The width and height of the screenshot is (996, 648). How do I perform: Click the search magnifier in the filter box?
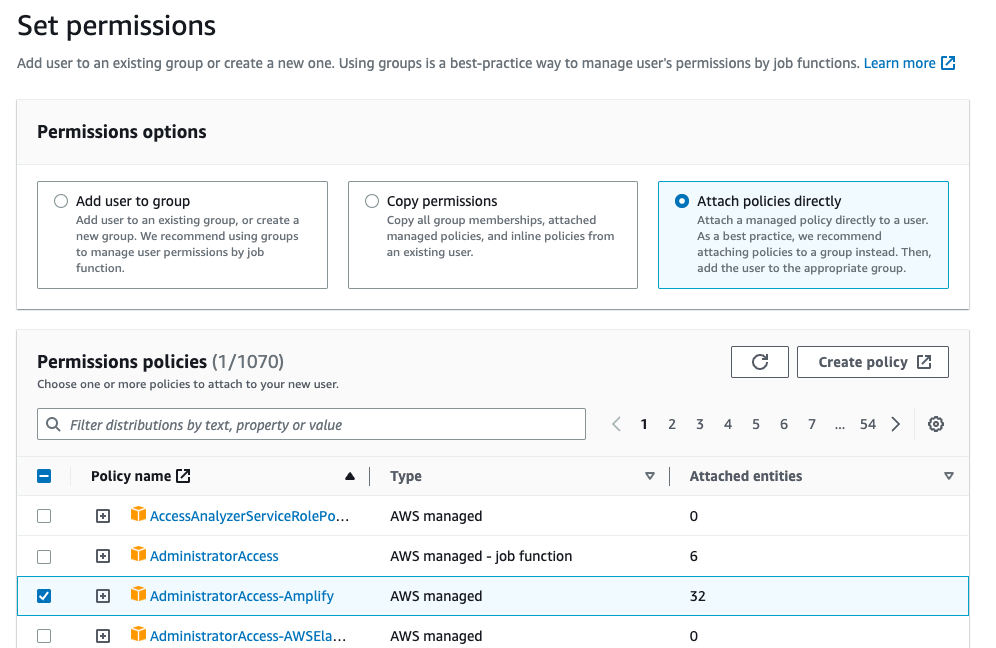(53, 424)
